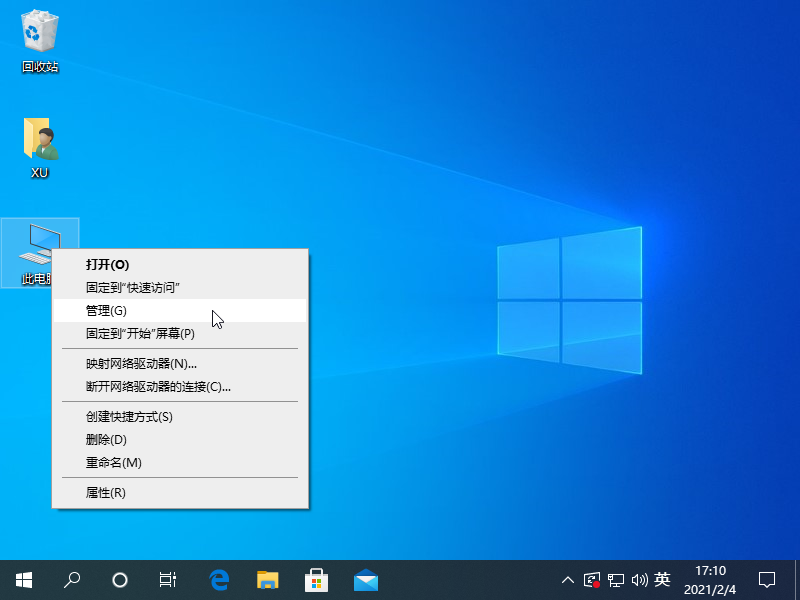The width and height of the screenshot is (800, 600).
Task: Open the Action Center notification icon
Action: pyautogui.click(x=767, y=579)
